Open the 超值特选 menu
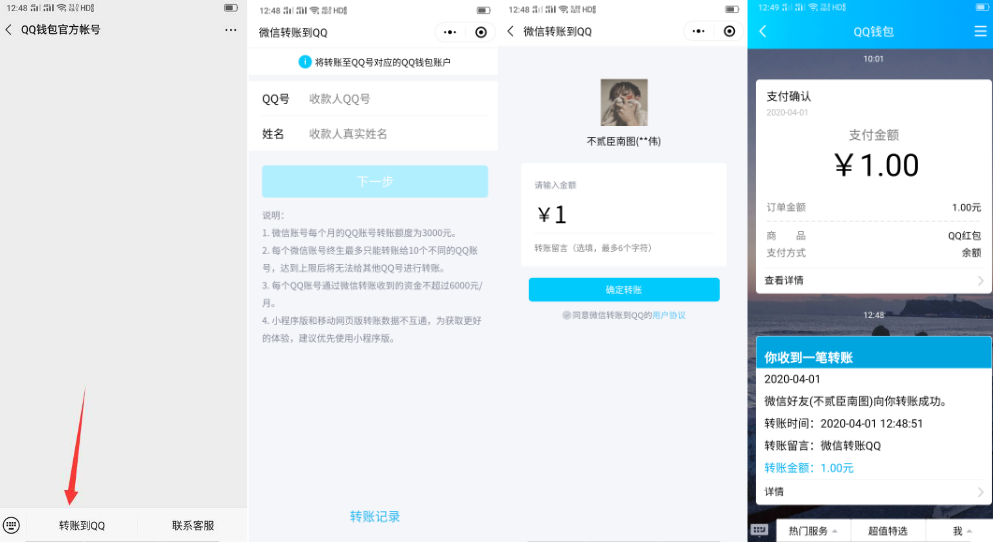The width and height of the screenshot is (993, 542). (x=887, y=531)
